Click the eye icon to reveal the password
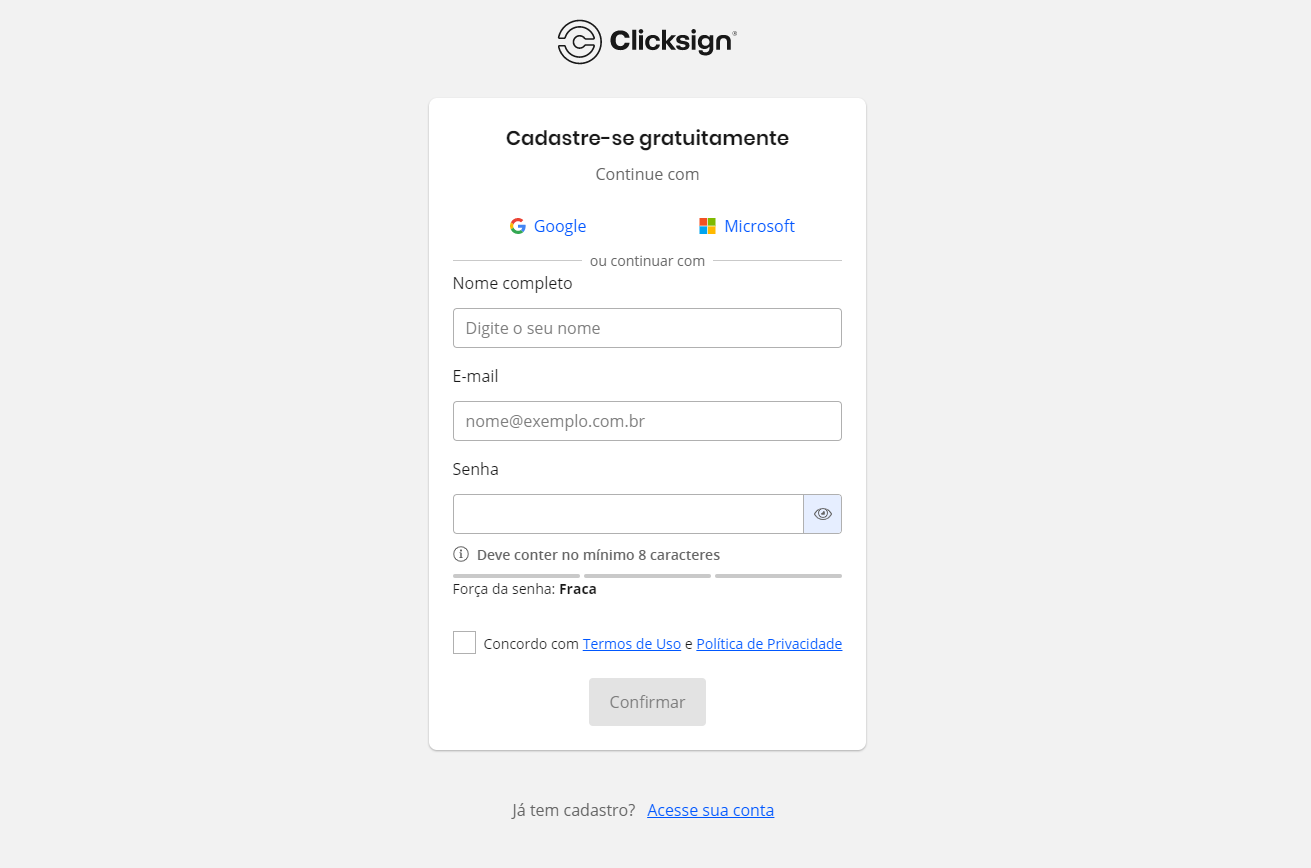1311x868 pixels. pyautogui.click(x=822, y=513)
